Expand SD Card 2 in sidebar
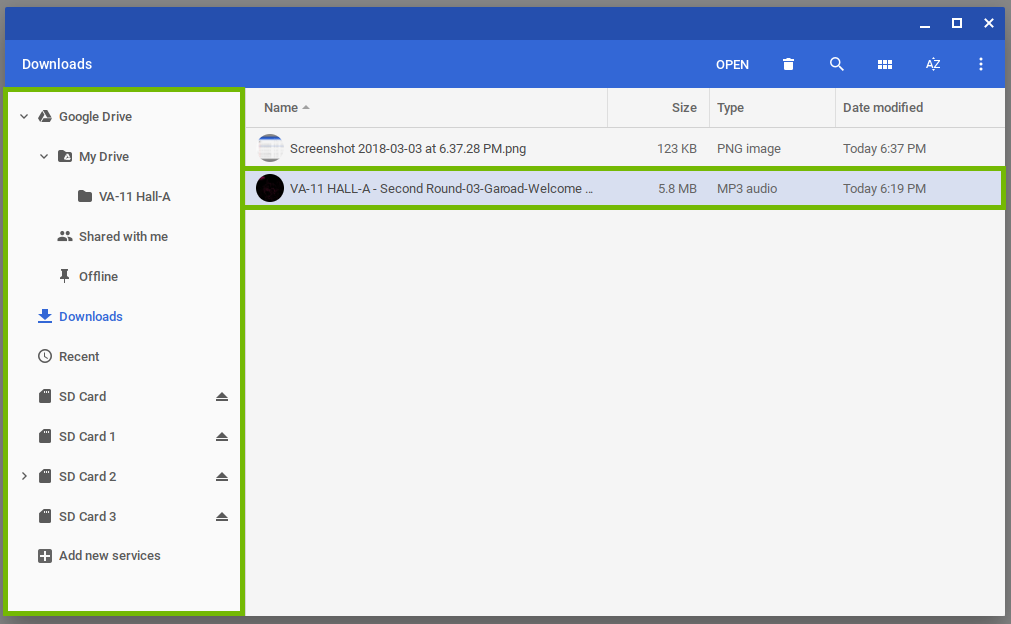This screenshot has width=1011, height=624. coord(23,476)
